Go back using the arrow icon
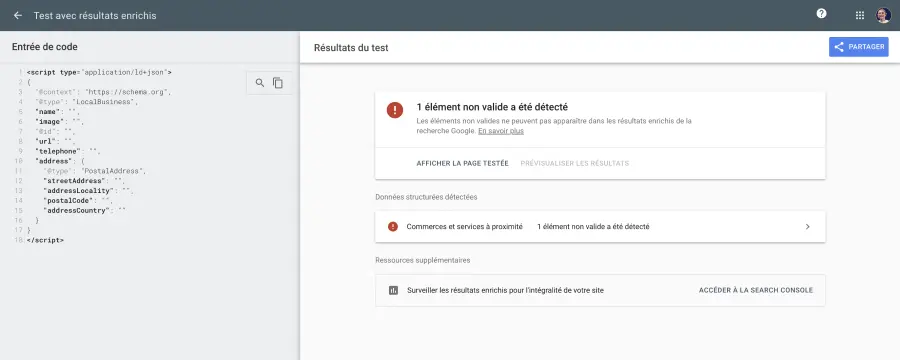The height and width of the screenshot is (360, 900). pyautogui.click(x=18, y=16)
